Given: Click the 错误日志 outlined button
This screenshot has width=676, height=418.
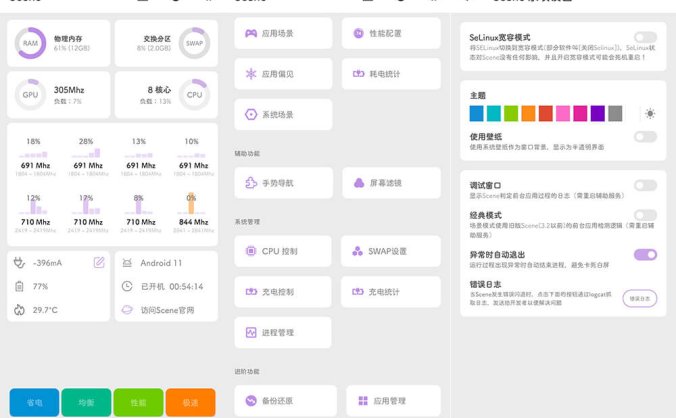Looking at the screenshot, I should point(640,298).
